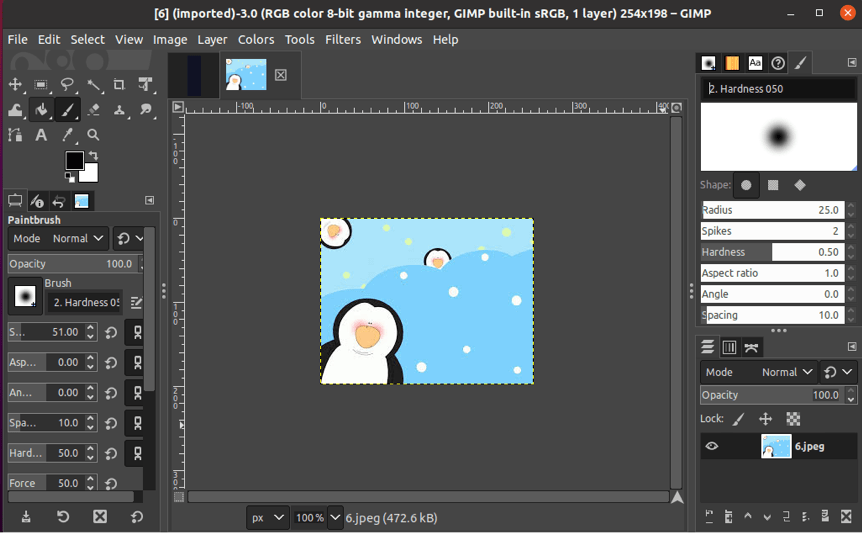Select the Zoom magnifier tool
This screenshot has height=533, width=862.
click(93, 135)
